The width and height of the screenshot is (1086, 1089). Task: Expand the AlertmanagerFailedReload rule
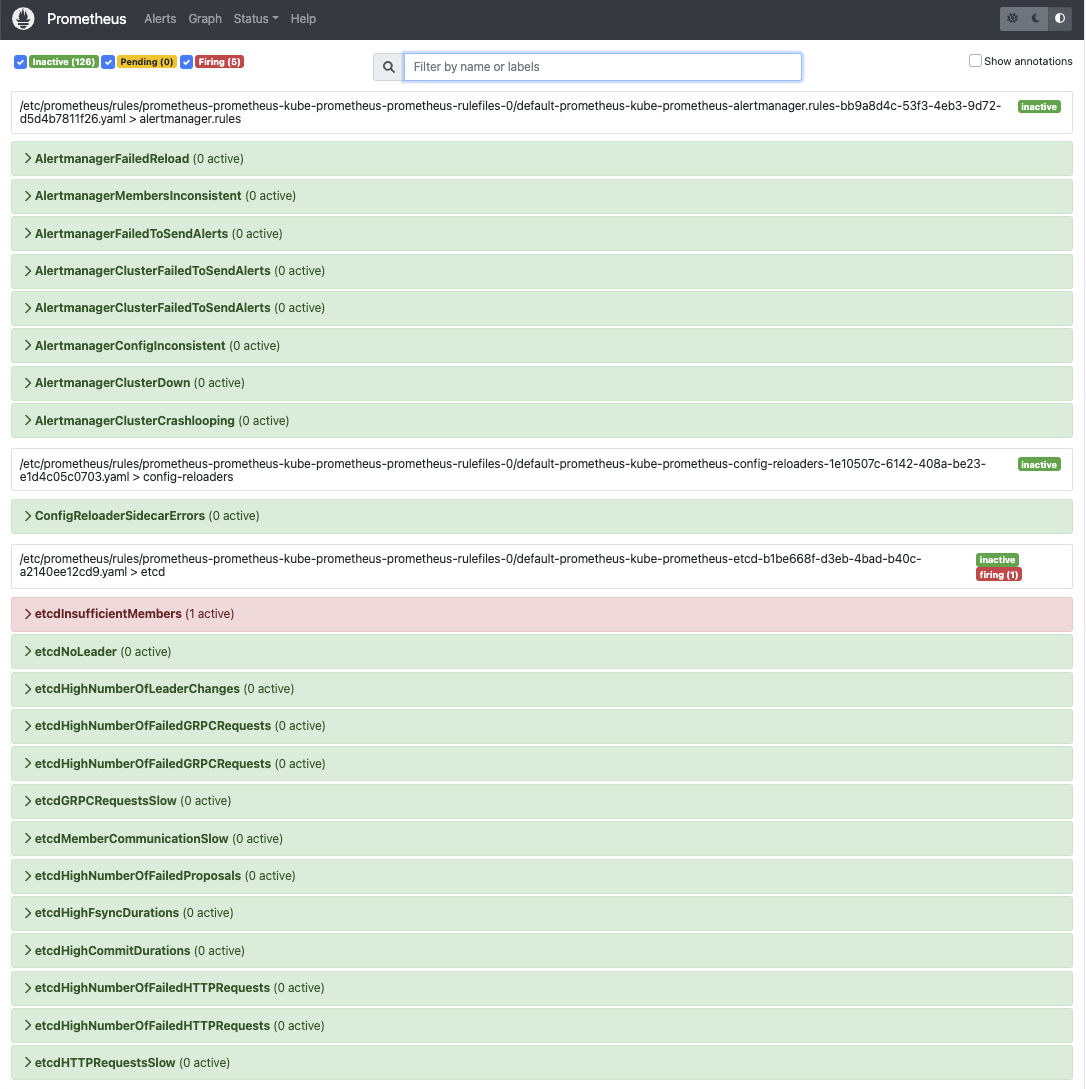click(x=542, y=159)
